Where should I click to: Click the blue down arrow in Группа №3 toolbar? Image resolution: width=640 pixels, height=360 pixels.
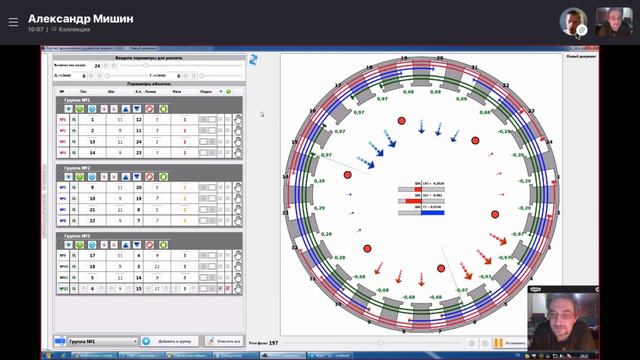tap(137, 245)
